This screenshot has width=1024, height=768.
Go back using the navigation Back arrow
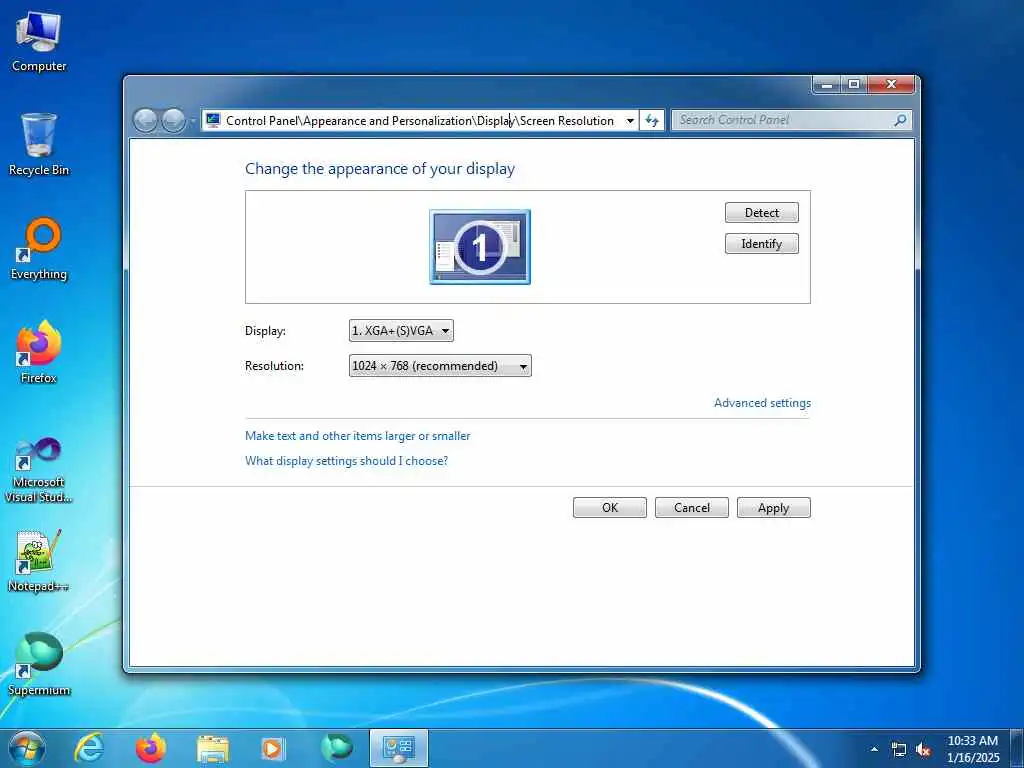pos(145,121)
